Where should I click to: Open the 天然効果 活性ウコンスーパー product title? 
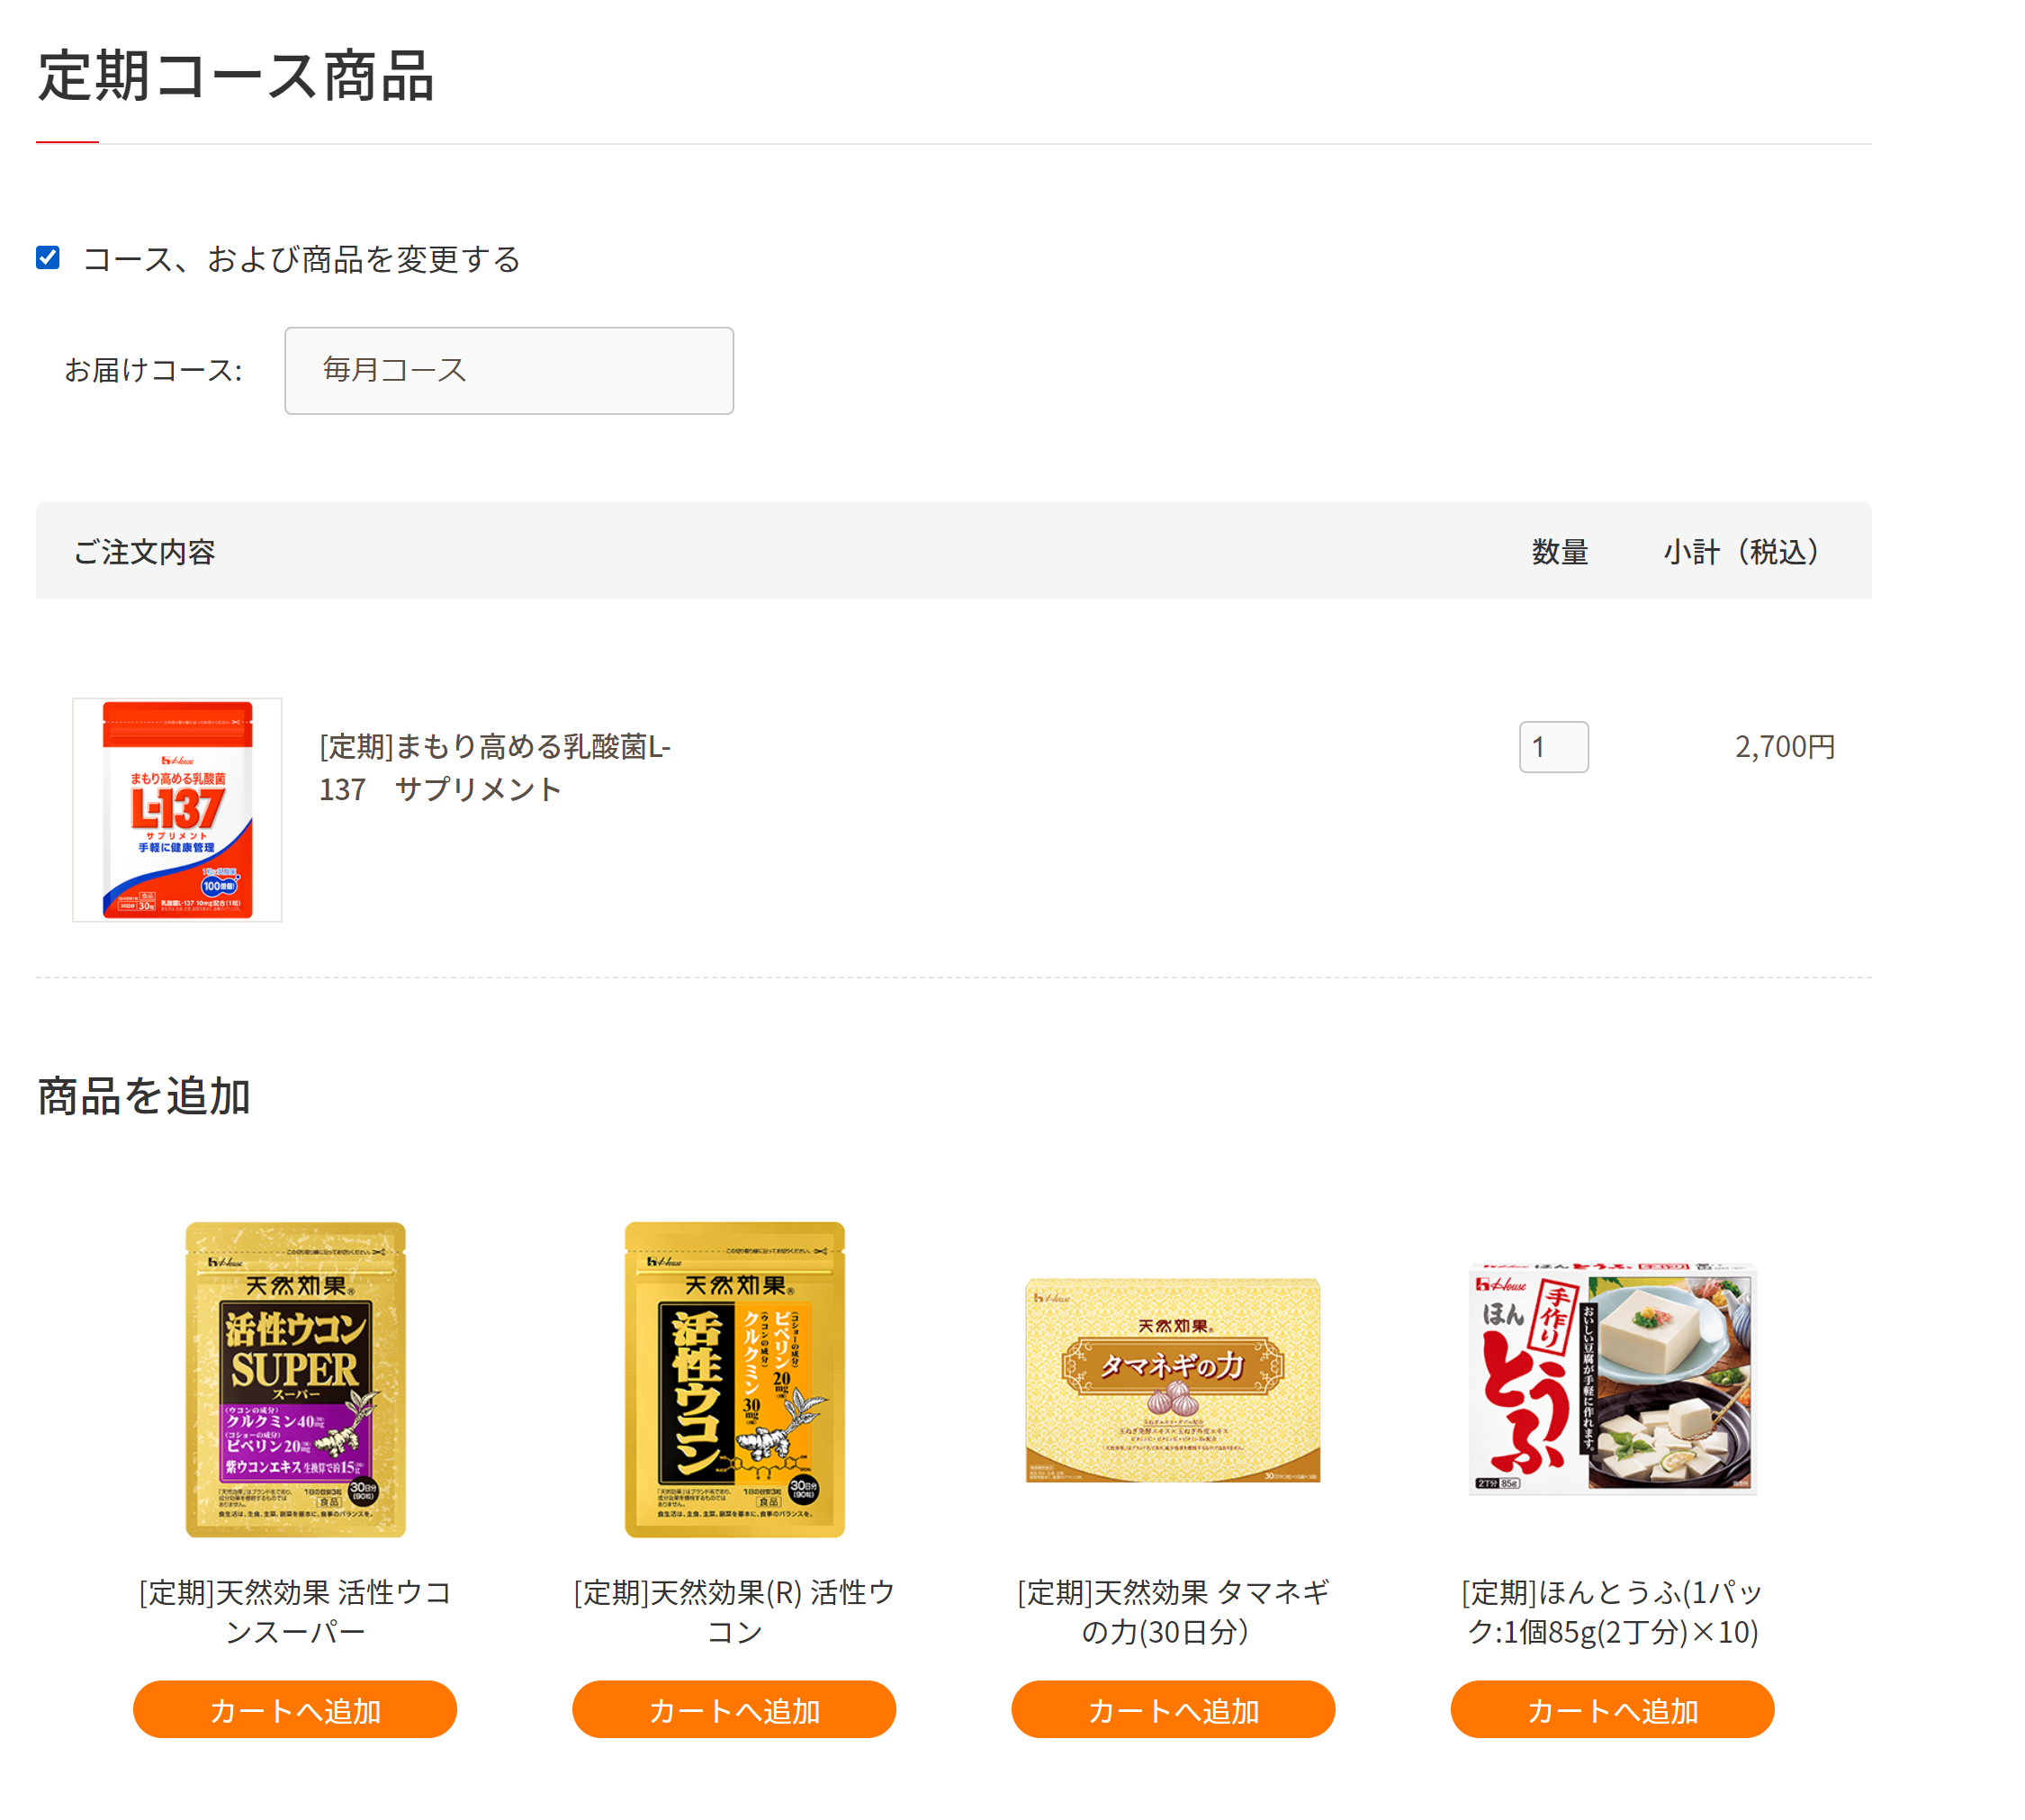click(x=295, y=1612)
